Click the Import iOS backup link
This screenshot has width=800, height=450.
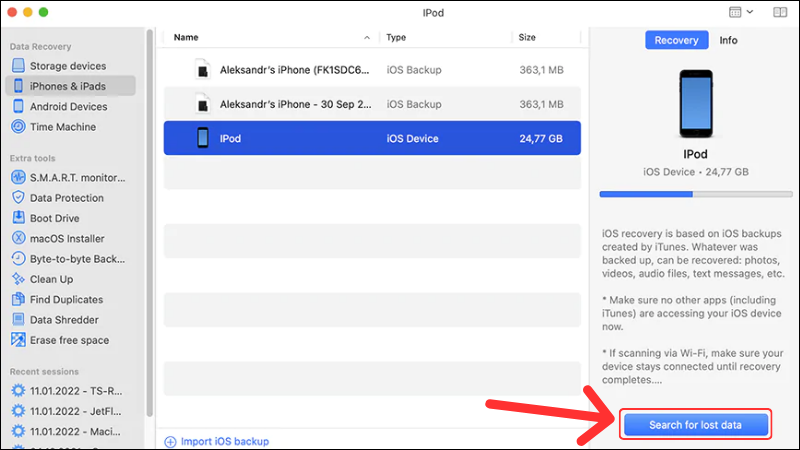point(224,441)
